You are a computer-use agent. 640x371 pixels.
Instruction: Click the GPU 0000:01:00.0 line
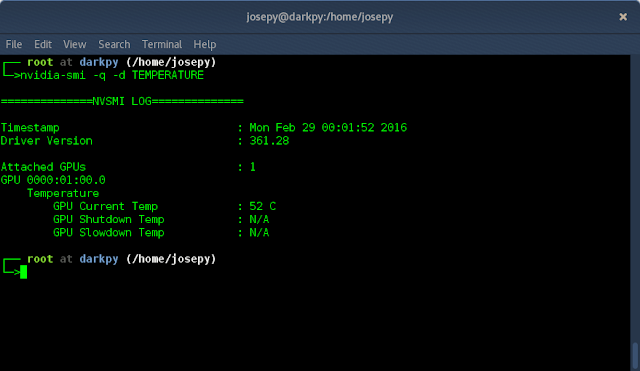(53, 180)
